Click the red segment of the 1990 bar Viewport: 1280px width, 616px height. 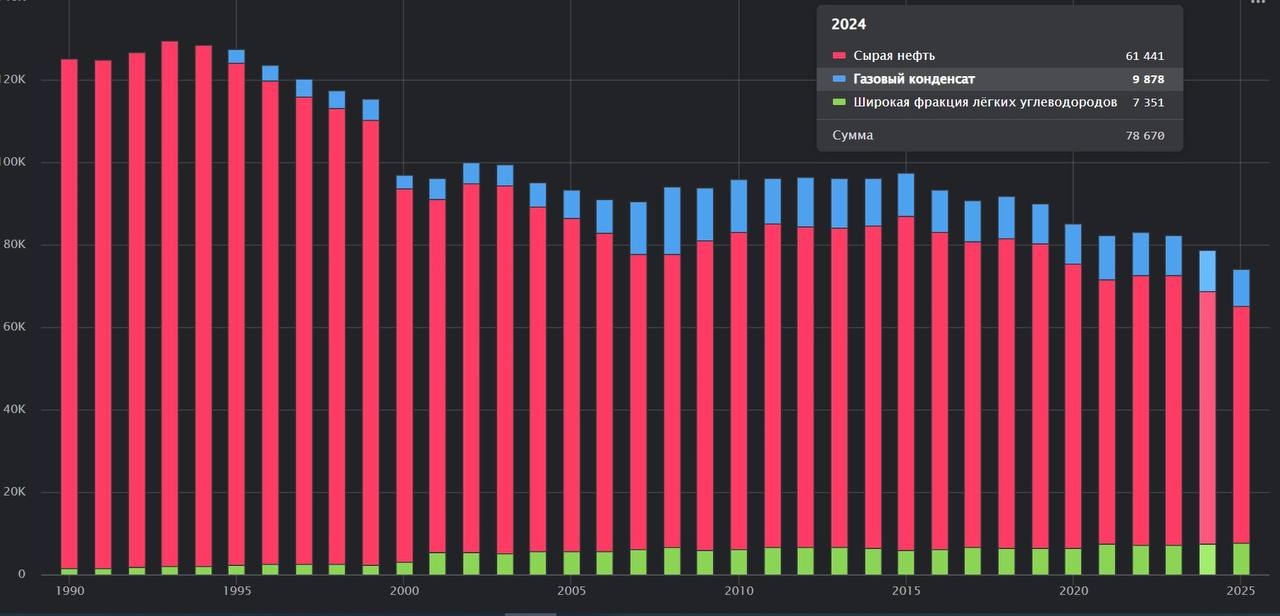(x=69, y=300)
